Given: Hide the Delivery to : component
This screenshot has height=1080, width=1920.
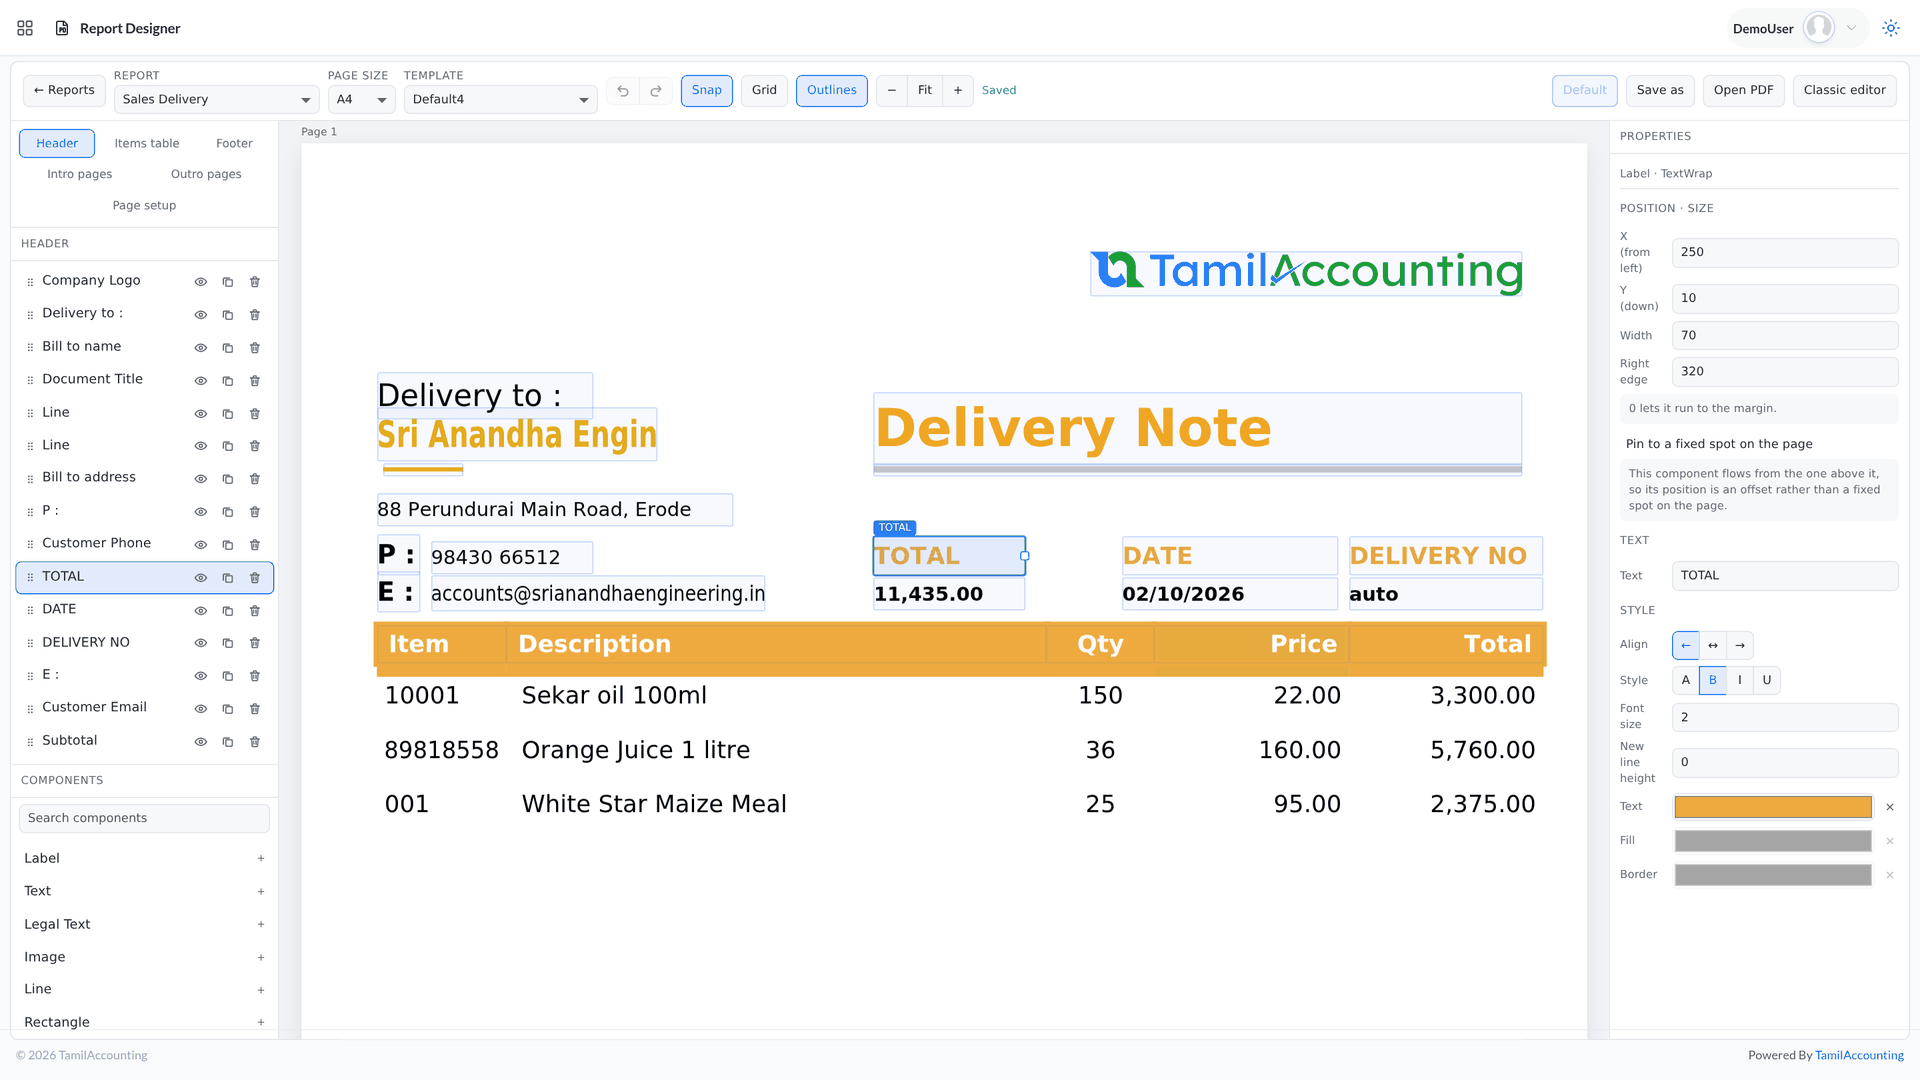Looking at the screenshot, I should [201, 315].
